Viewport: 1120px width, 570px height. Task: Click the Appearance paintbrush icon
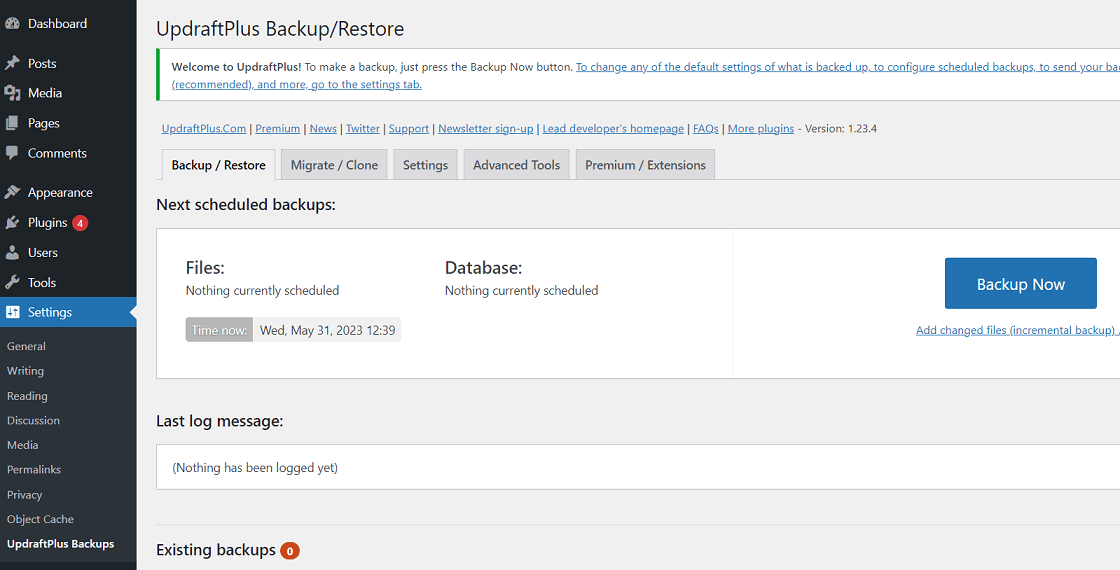[12, 192]
